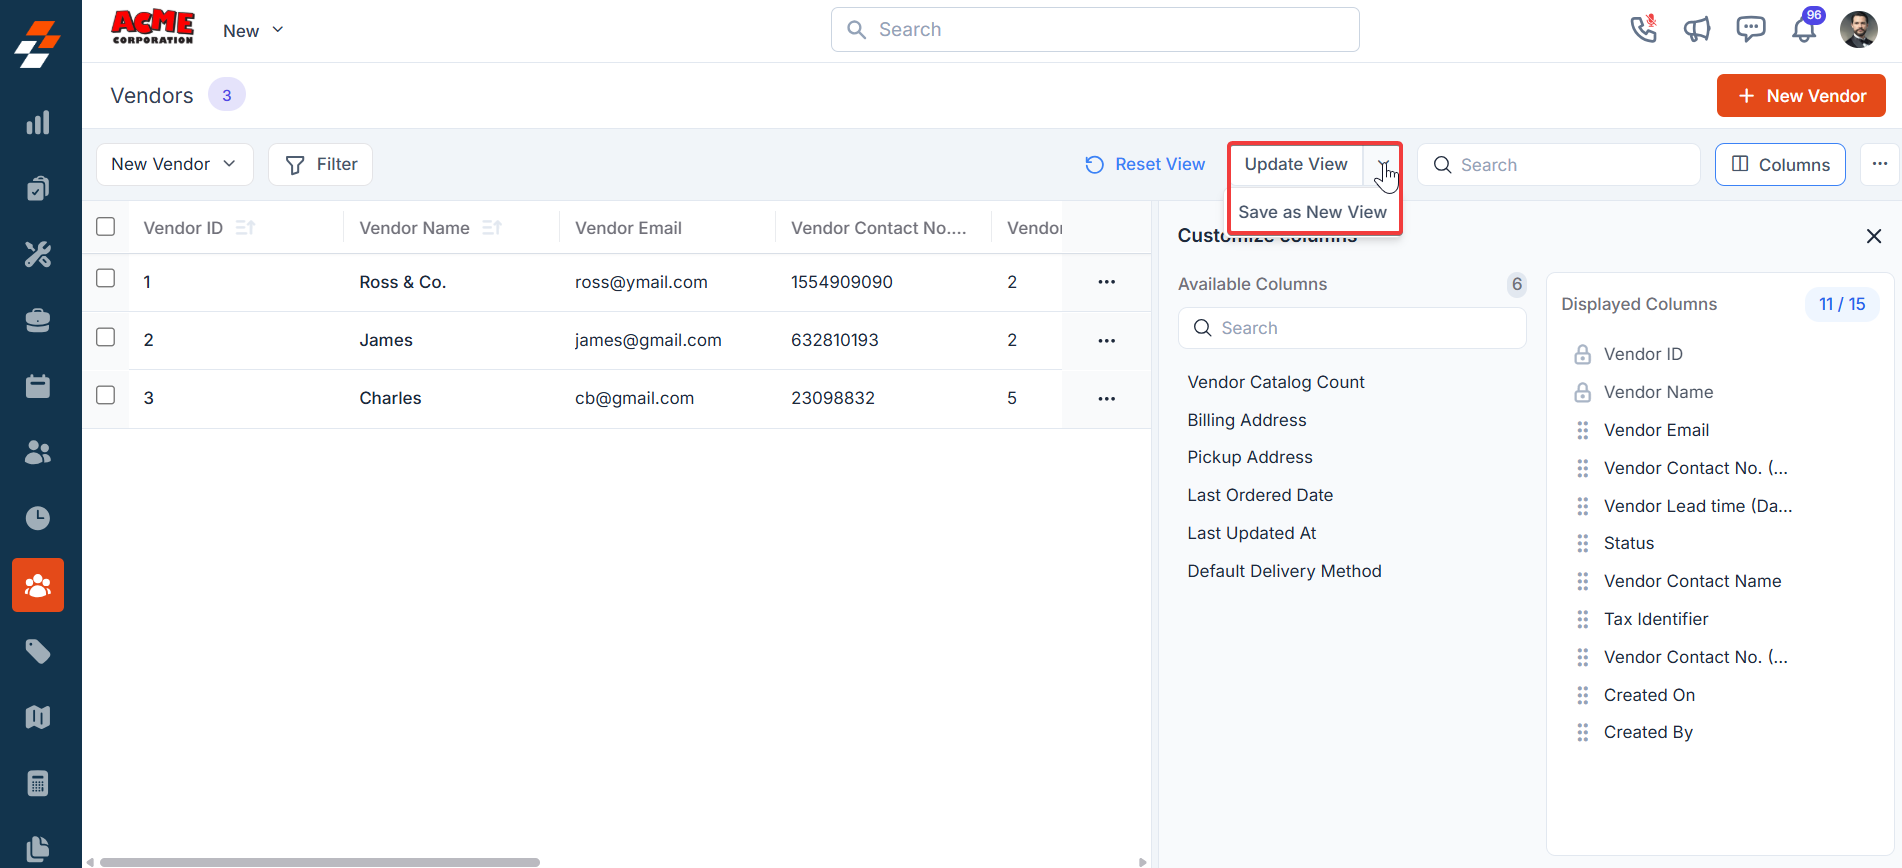Screen dimensions: 1902x868
Task: Click the drag handle for Tax Identifier column
Action: click(x=1583, y=619)
